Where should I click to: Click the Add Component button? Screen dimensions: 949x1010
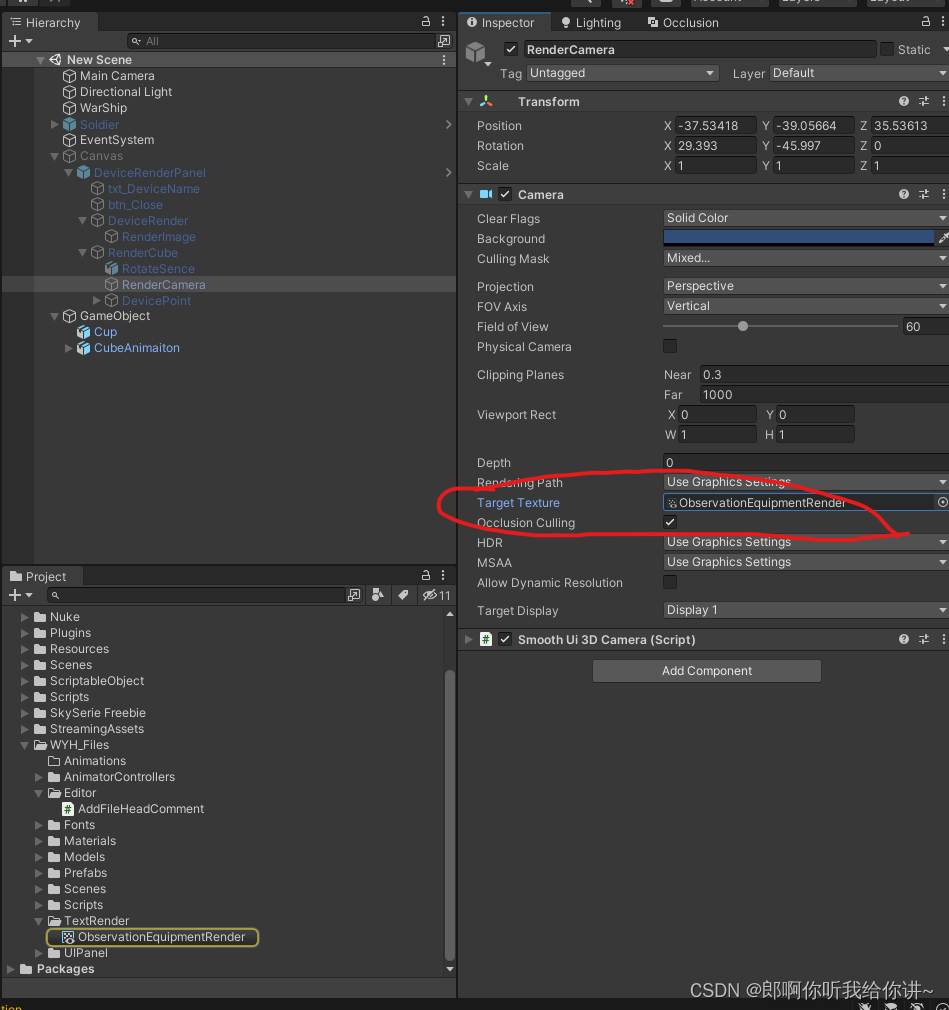(x=707, y=671)
